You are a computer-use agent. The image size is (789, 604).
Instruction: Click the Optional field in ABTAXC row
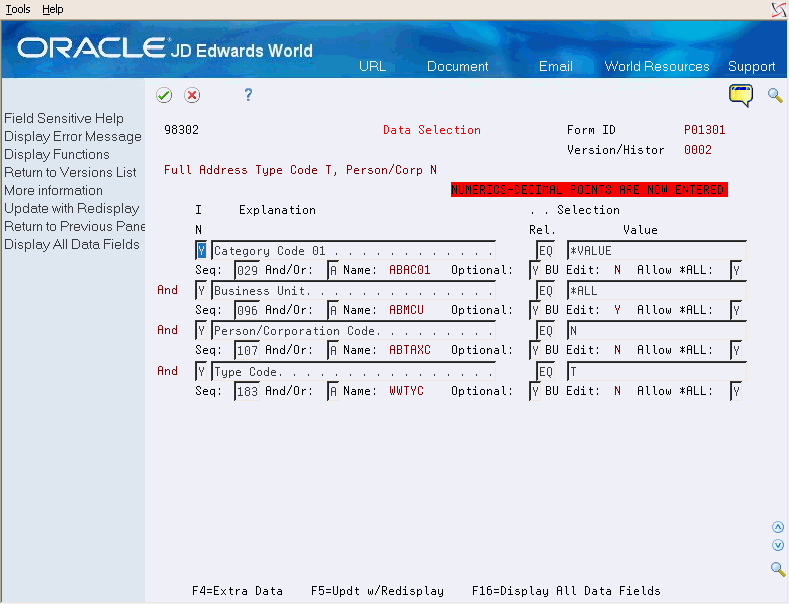point(535,350)
